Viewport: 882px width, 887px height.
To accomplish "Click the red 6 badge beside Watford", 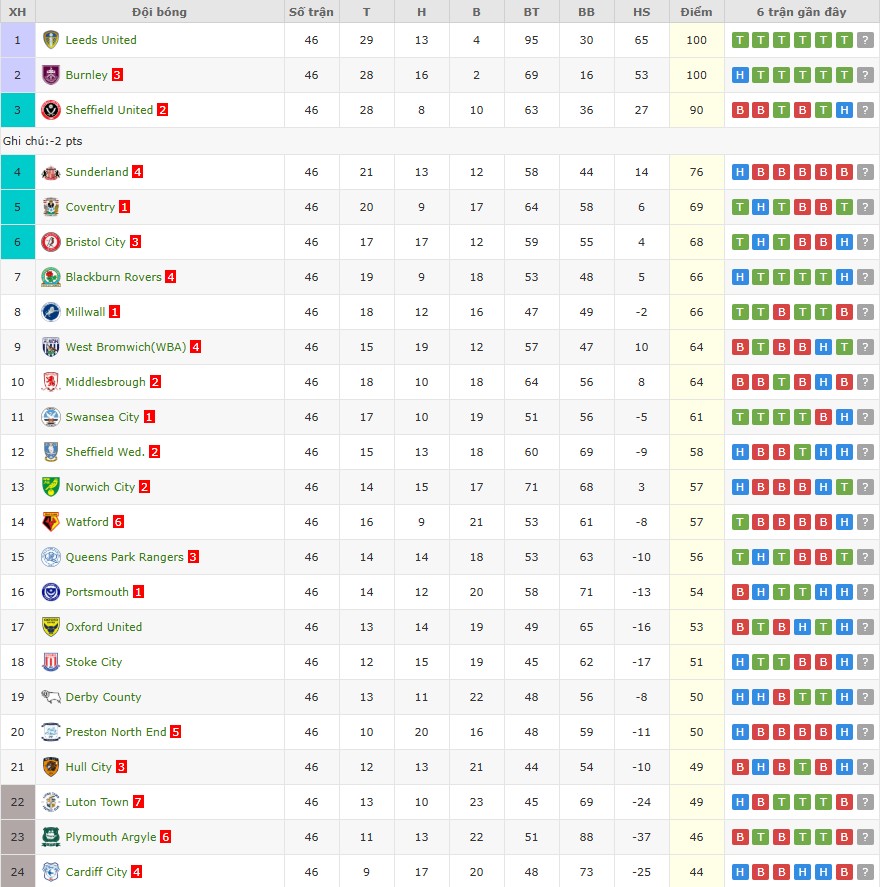I will pos(118,522).
